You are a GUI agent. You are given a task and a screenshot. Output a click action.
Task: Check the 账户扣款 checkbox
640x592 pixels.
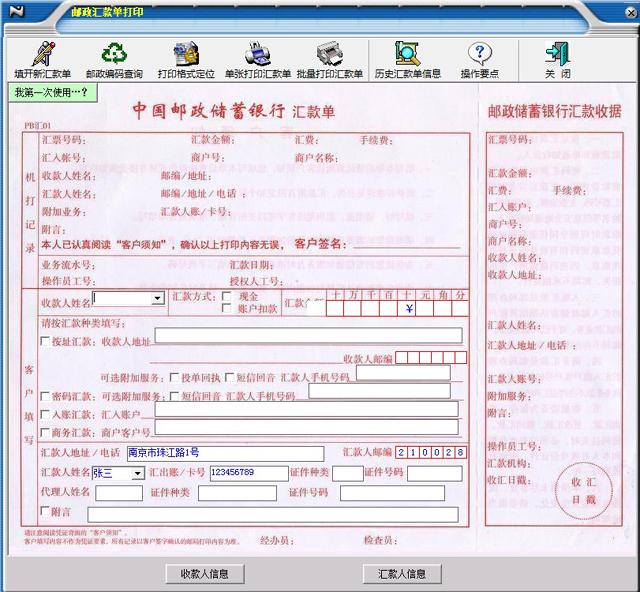(227, 309)
